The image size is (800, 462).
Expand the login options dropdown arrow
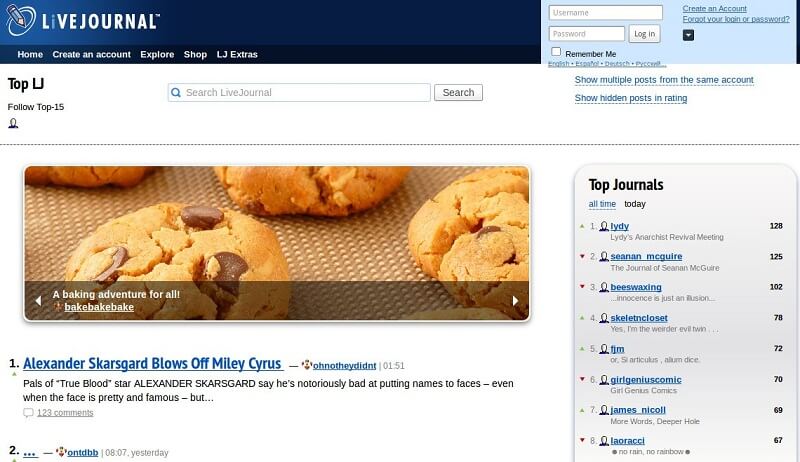pyautogui.click(x=688, y=35)
